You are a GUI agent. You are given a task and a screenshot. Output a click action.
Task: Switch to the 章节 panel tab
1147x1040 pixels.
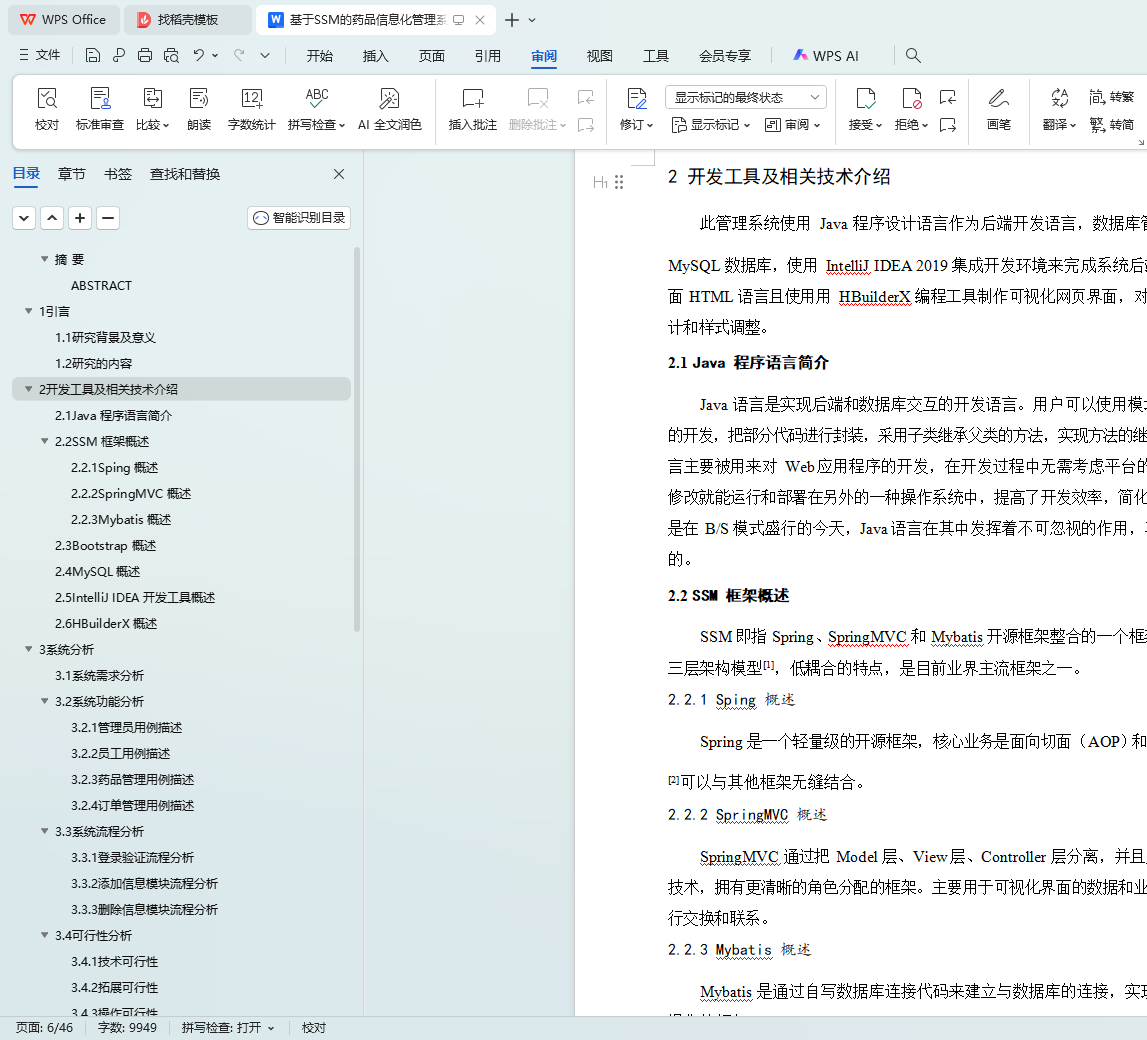pyautogui.click(x=72, y=174)
